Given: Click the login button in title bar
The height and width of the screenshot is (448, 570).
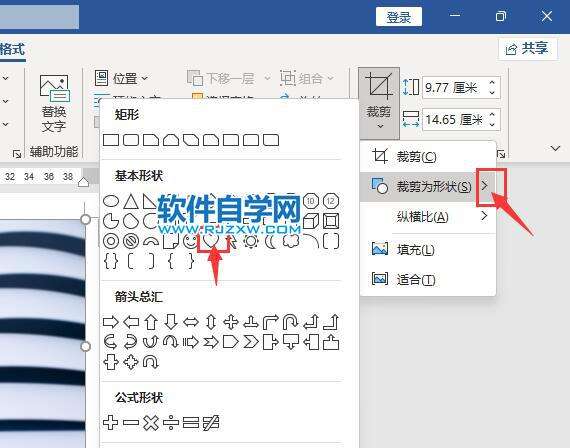Looking at the screenshot, I should click(399, 17).
